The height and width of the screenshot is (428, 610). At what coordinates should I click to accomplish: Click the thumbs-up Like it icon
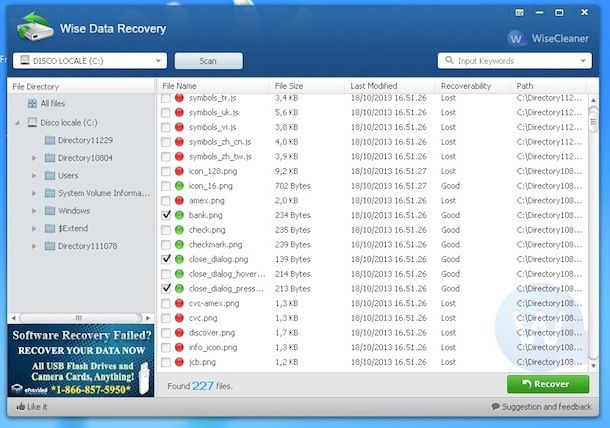click(21, 407)
